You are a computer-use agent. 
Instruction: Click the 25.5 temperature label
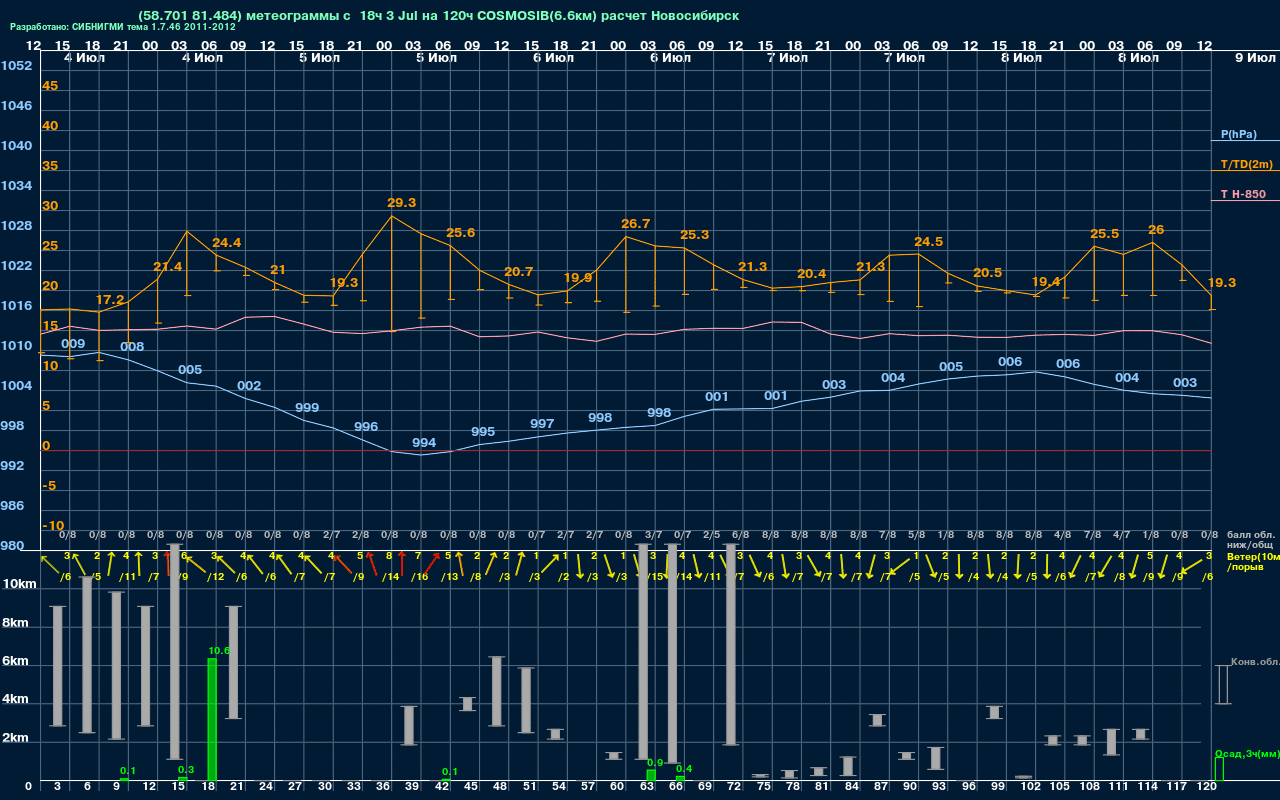tap(1104, 234)
